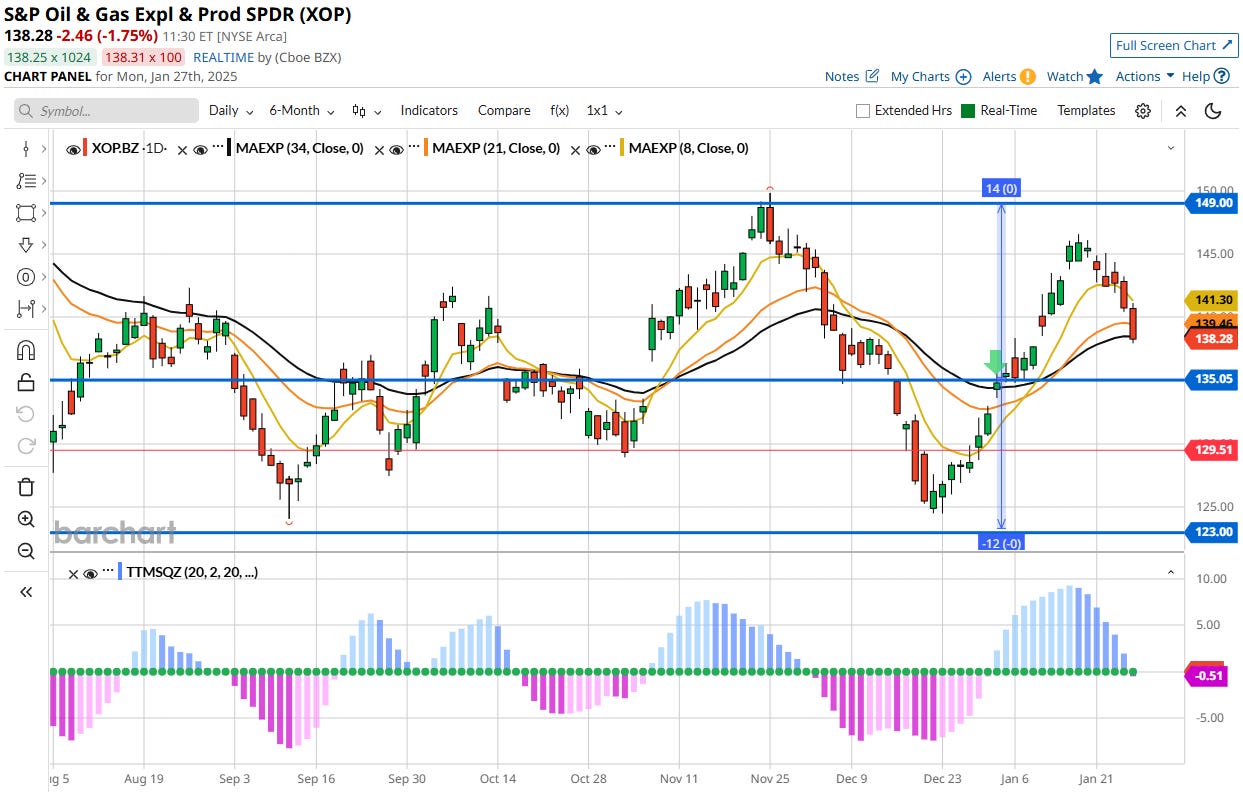Viewport: 1243px width, 792px height.
Task: Pick the circled number label tool
Action: (26, 277)
